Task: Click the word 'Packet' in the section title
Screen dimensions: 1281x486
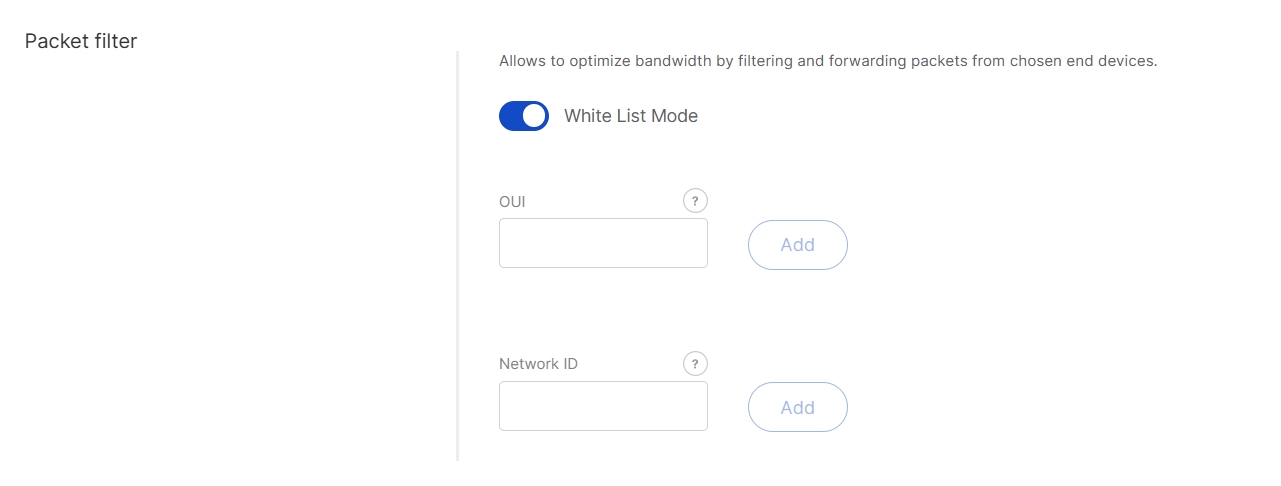Action: tap(53, 41)
